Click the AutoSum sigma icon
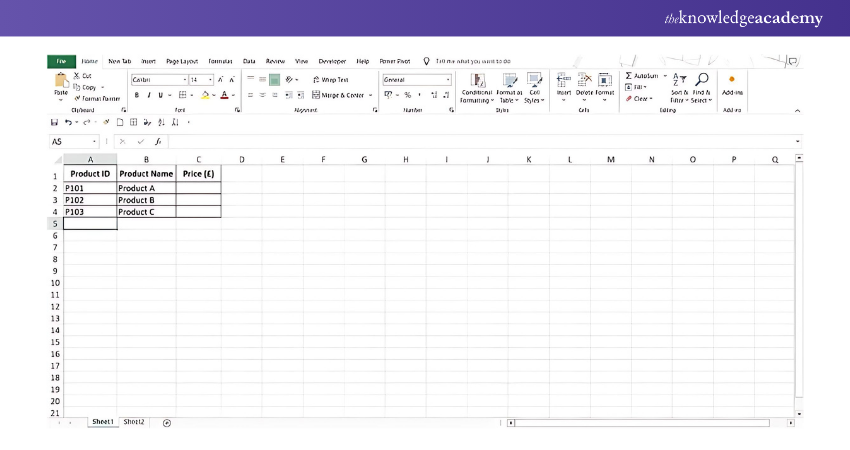850x450 pixels. pos(628,76)
